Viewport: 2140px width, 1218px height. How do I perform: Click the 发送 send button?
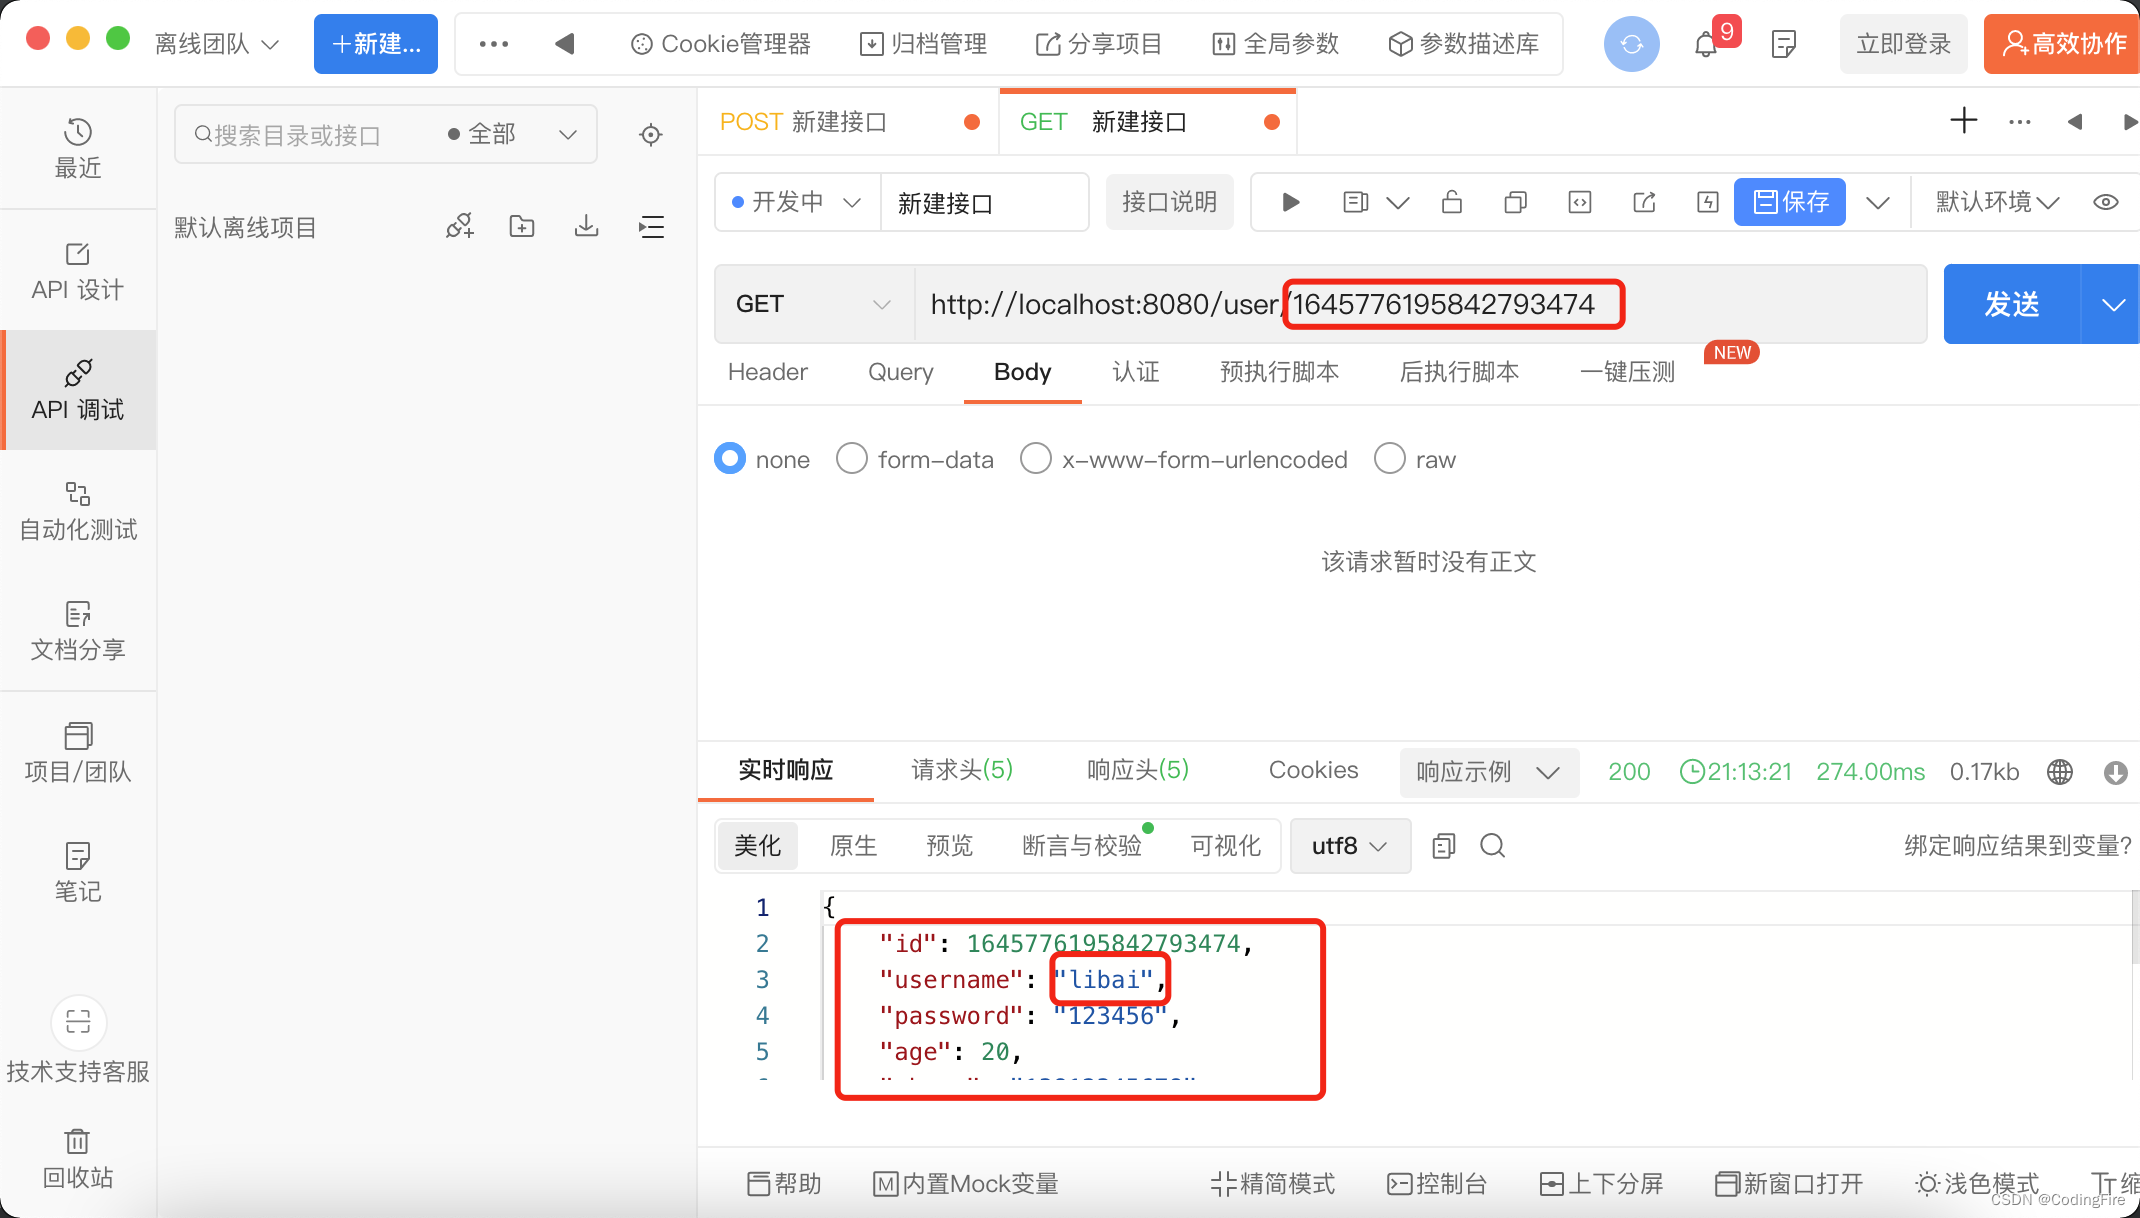(x=2012, y=304)
